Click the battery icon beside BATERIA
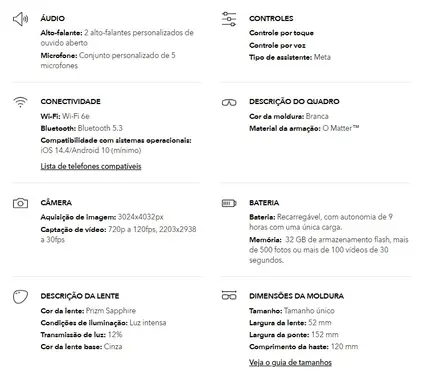 tap(229, 203)
